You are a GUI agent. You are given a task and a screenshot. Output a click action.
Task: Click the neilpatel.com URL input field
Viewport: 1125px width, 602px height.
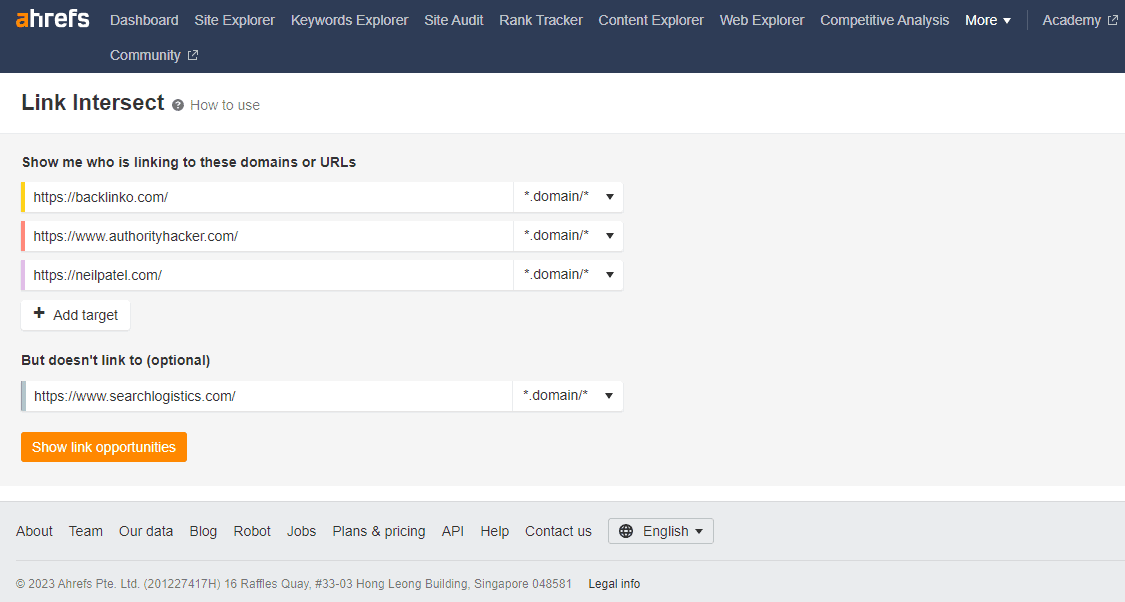pos(269,275)
